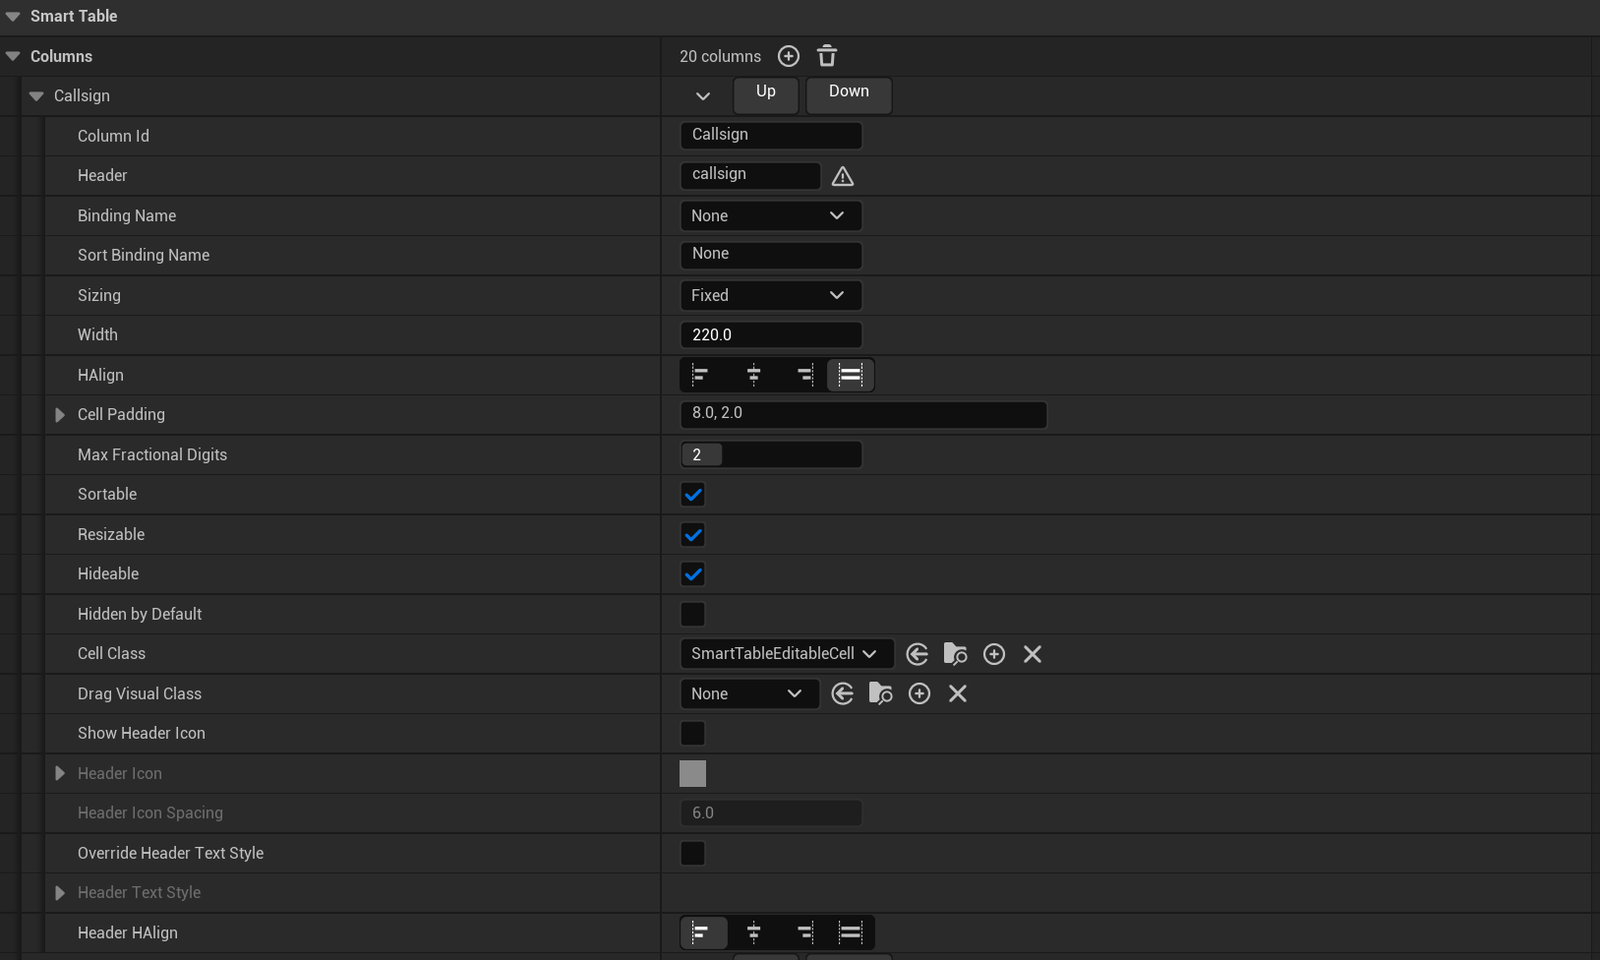Image resolution: width=1600 pixels, height=960 pixels.
Task: Use selected asset for Drag Visual Class
Action: [x=842, y=694]
